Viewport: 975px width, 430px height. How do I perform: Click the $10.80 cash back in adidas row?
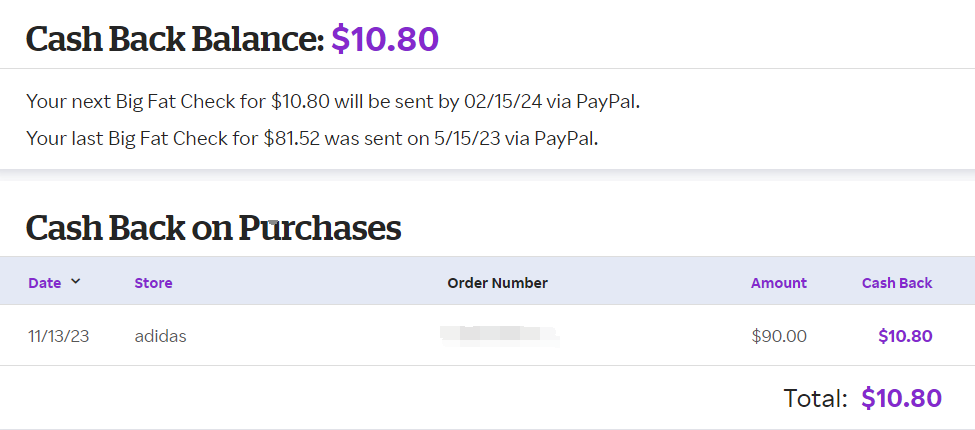coord(904,336)
